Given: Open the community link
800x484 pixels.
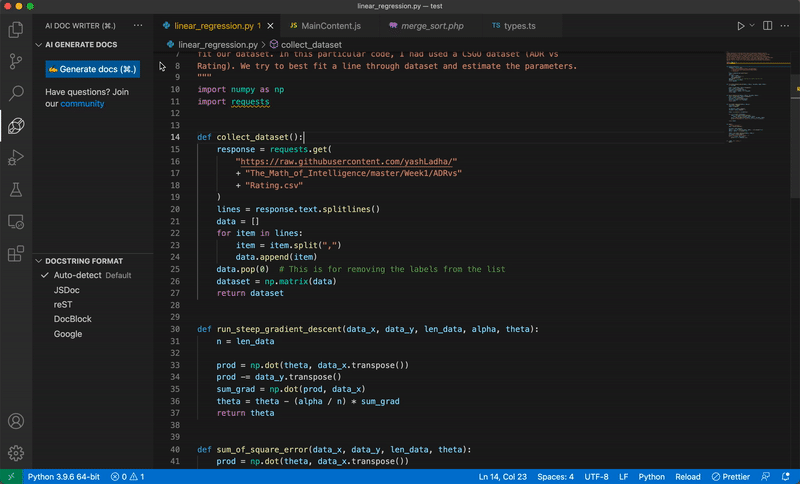Looking at the screenshot, I should point(82,104).
